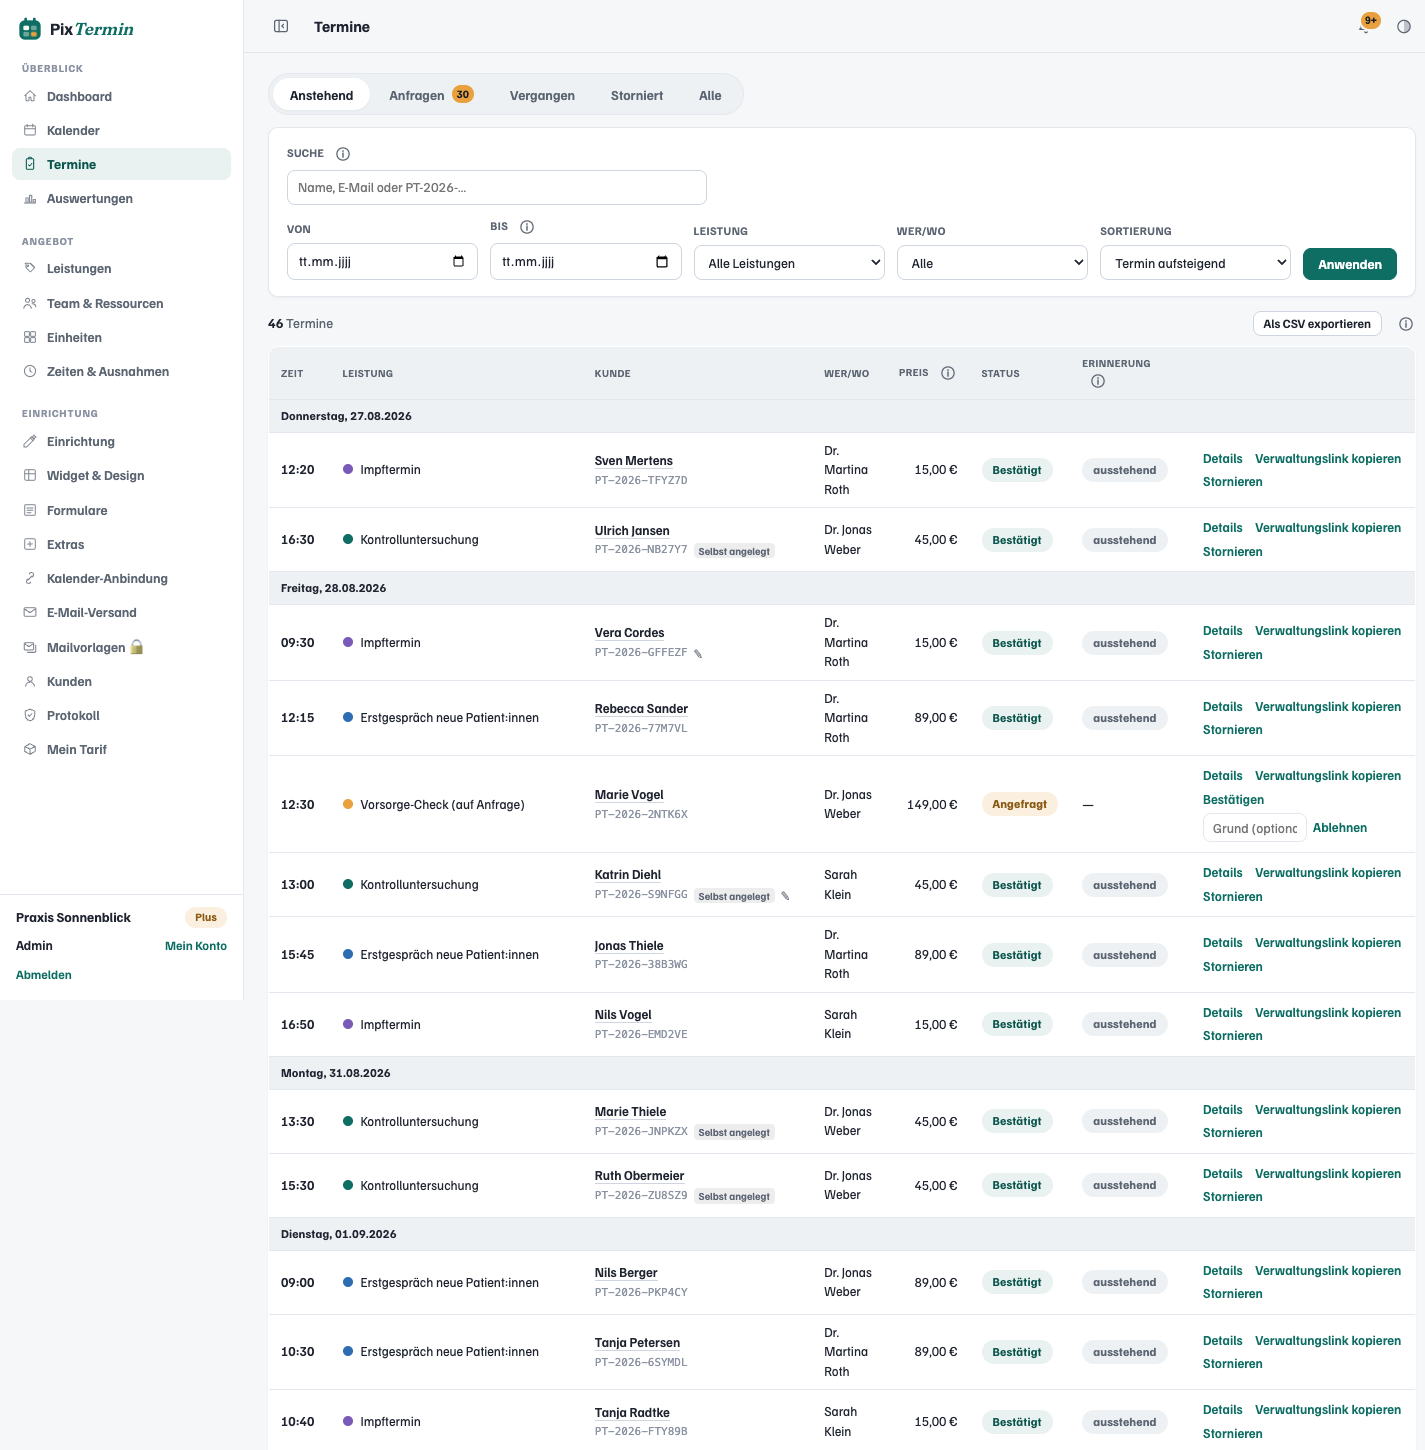
Task: Click pencil note icon in Katrin Diehl row
Action: pyautogui.click(x=785, y=896)
